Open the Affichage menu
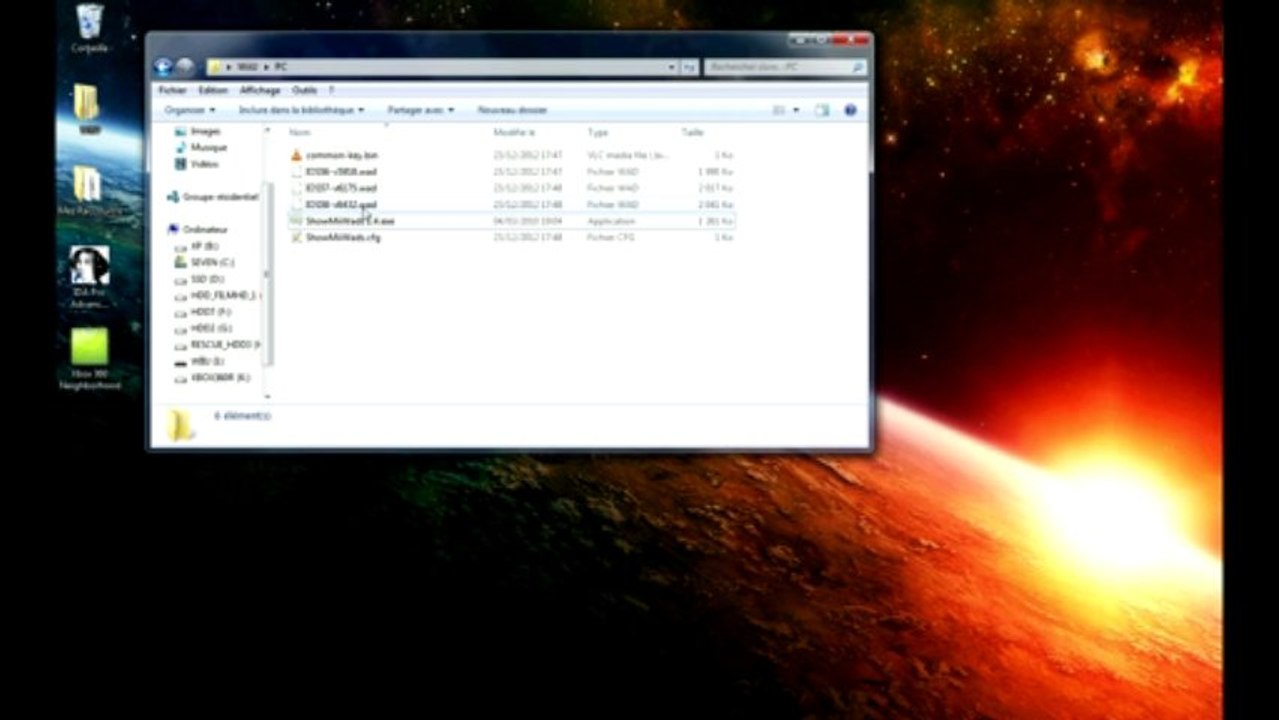1279x720 pixels. [x=259, y=90]
